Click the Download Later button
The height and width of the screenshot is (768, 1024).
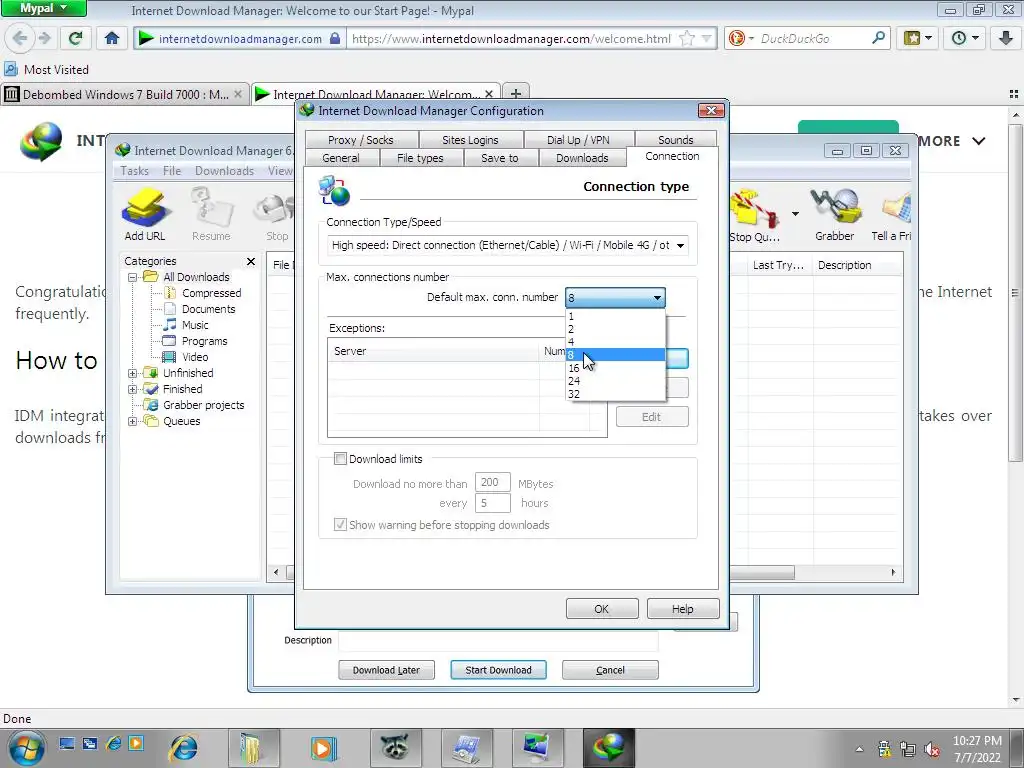(x=386, y=670)
